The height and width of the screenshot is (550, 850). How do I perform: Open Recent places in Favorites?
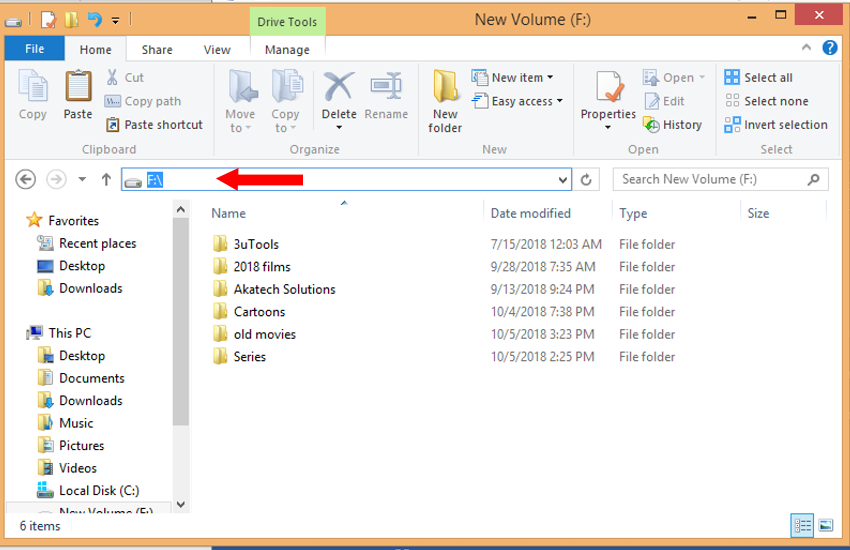(x=87, y=243)
